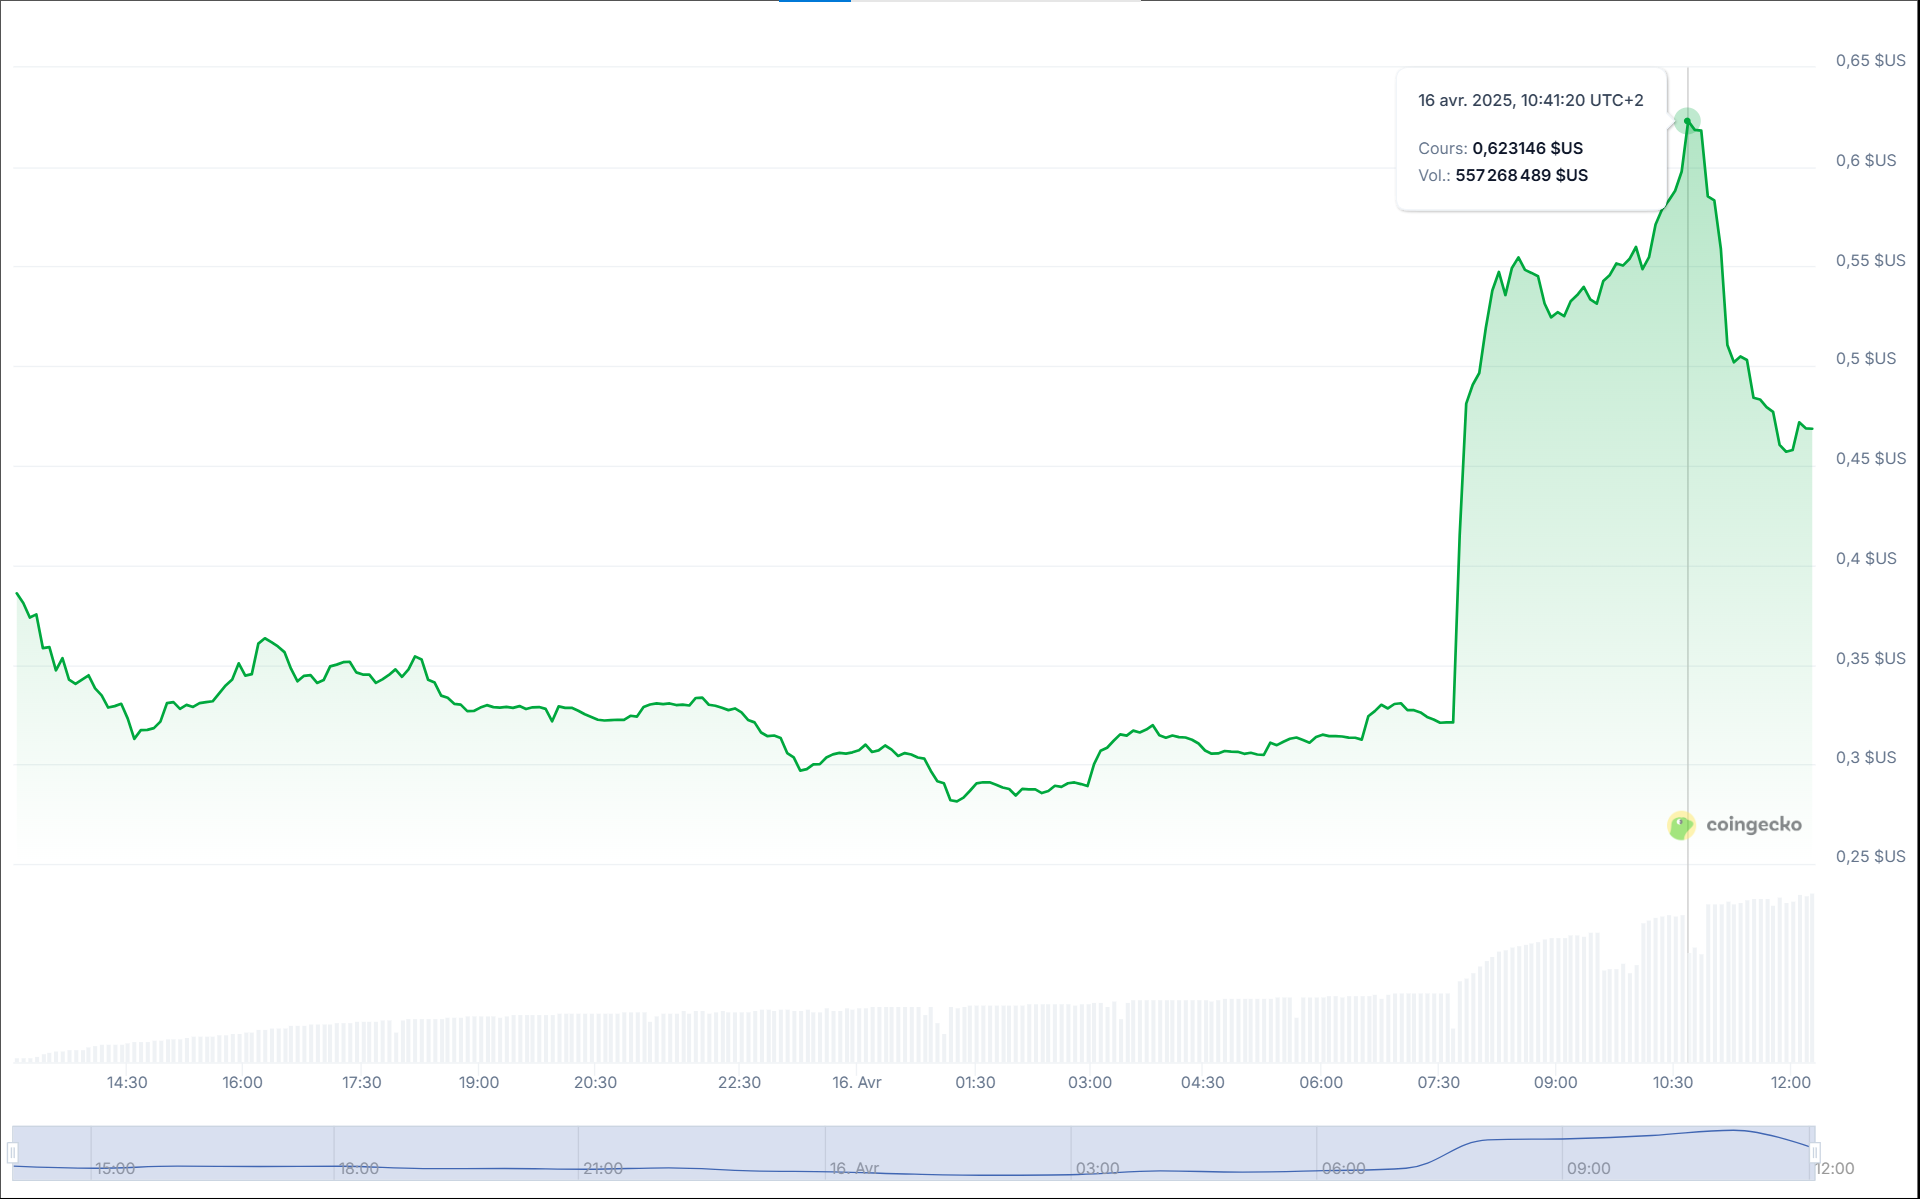Click the CoinGecko gecko logo icon
This screenshot has width=1920, height=1199.
click(x=1681, y=825)
